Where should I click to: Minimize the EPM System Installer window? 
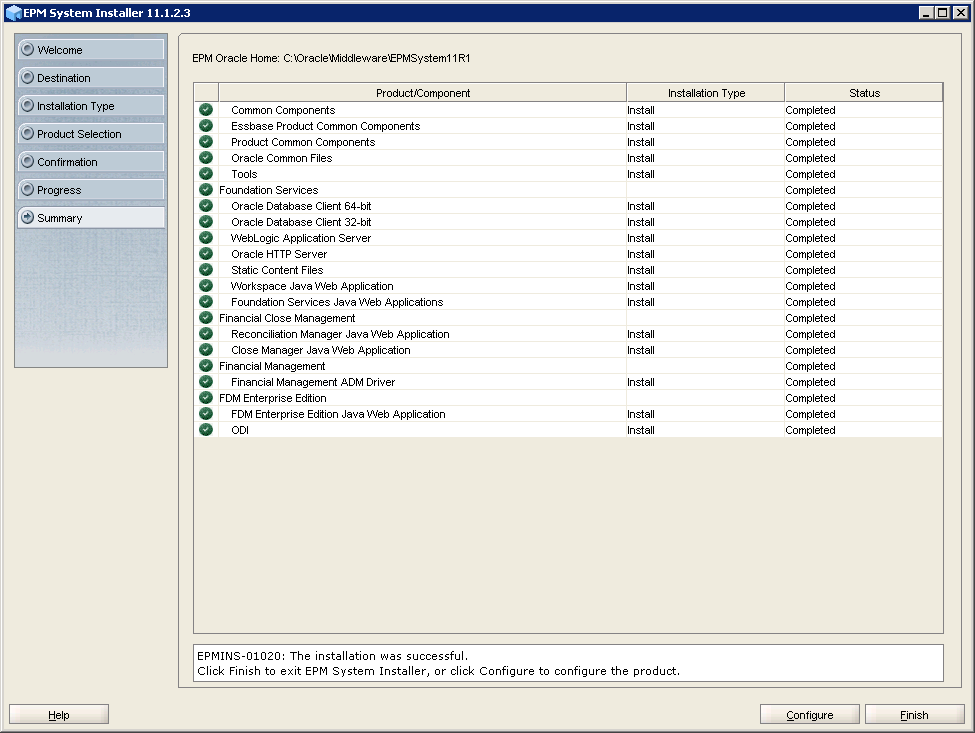926,12
